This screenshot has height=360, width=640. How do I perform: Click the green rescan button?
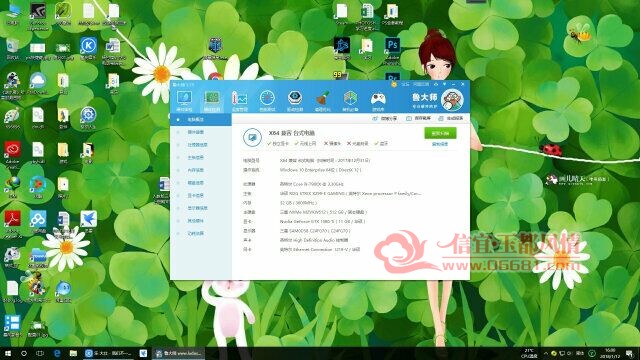(440, 133)
